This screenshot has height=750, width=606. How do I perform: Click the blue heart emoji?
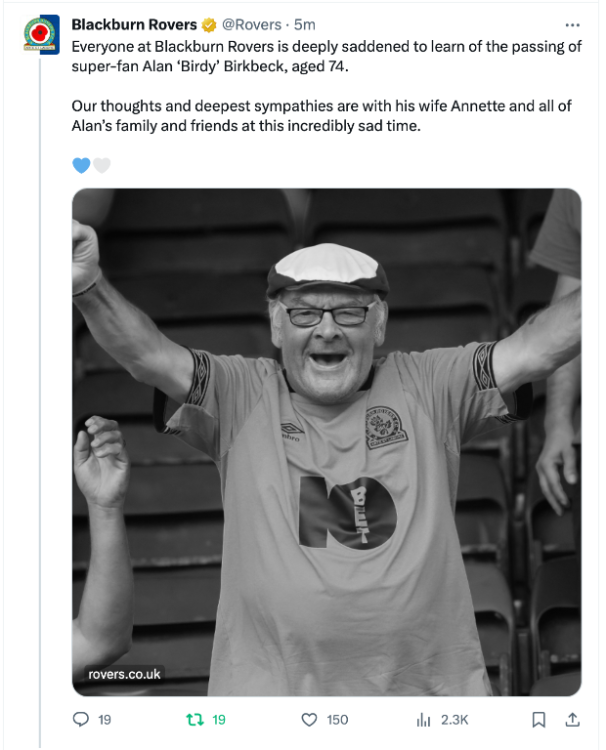pos(81,165)
